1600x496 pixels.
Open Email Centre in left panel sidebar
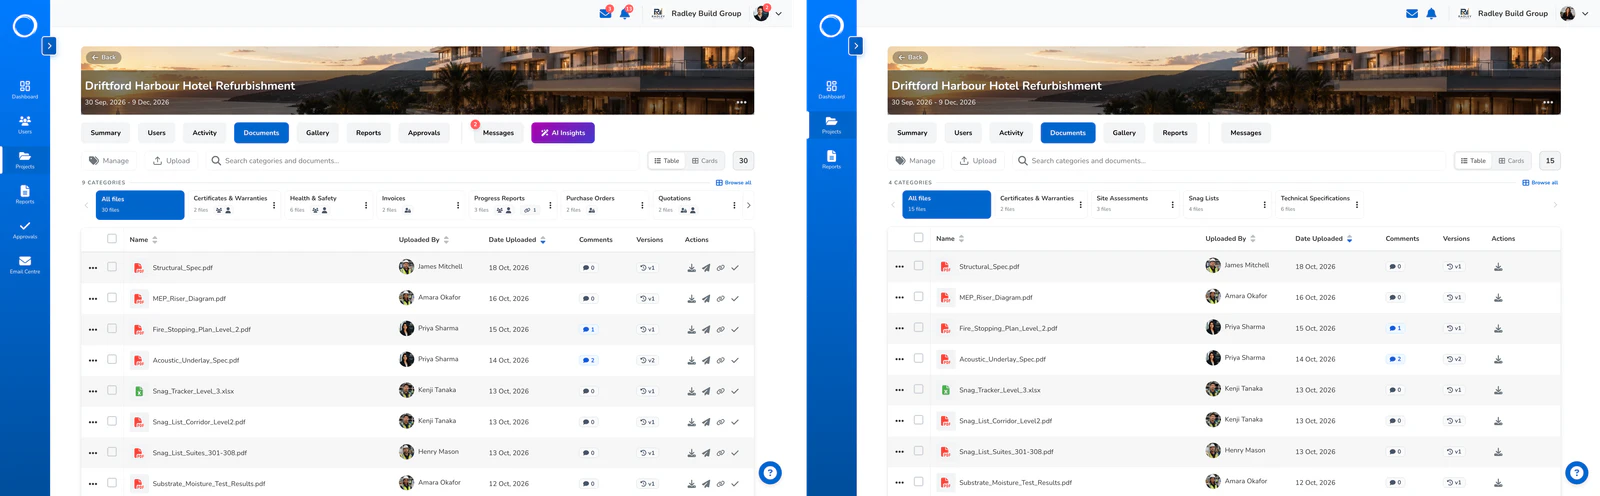coord(25,265)
